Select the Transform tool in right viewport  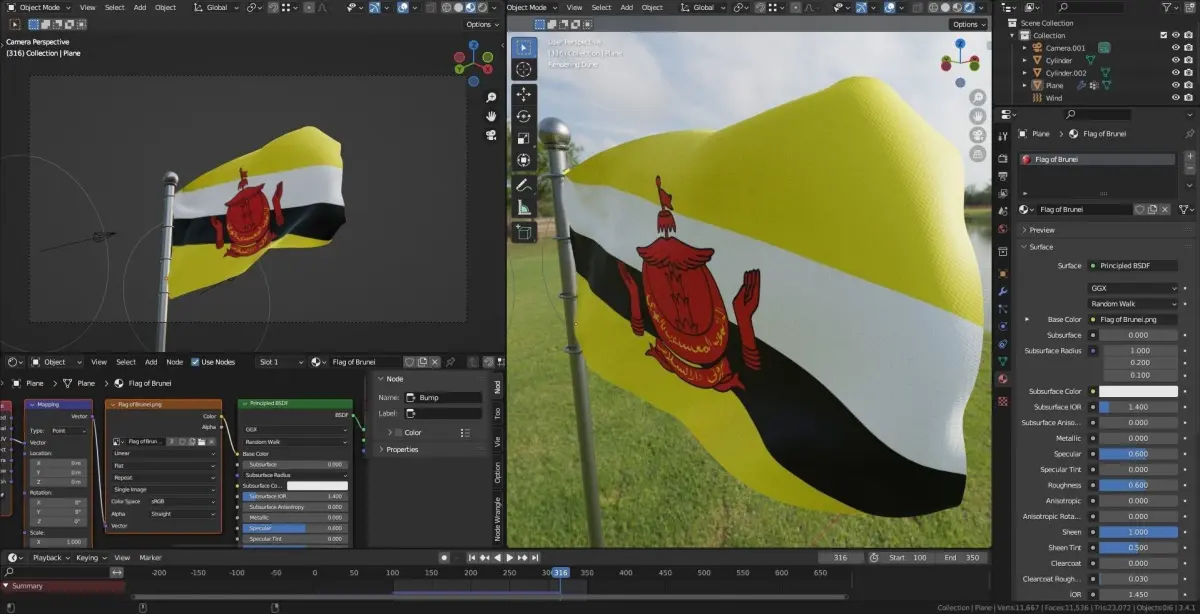tap(524, 160)
